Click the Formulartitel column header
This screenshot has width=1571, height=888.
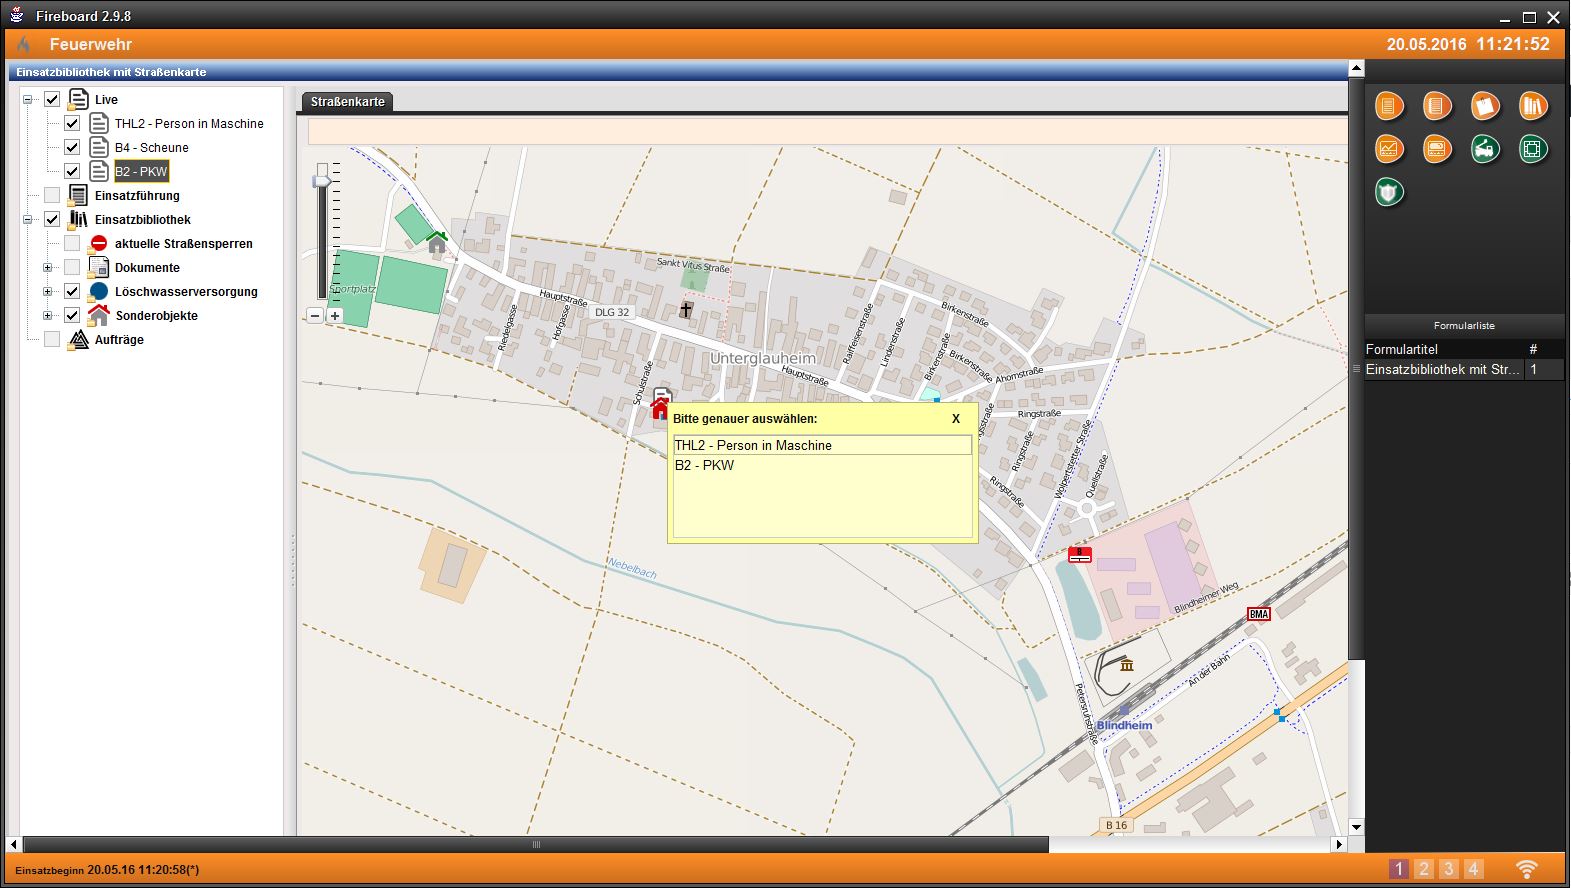(1445, 349)
